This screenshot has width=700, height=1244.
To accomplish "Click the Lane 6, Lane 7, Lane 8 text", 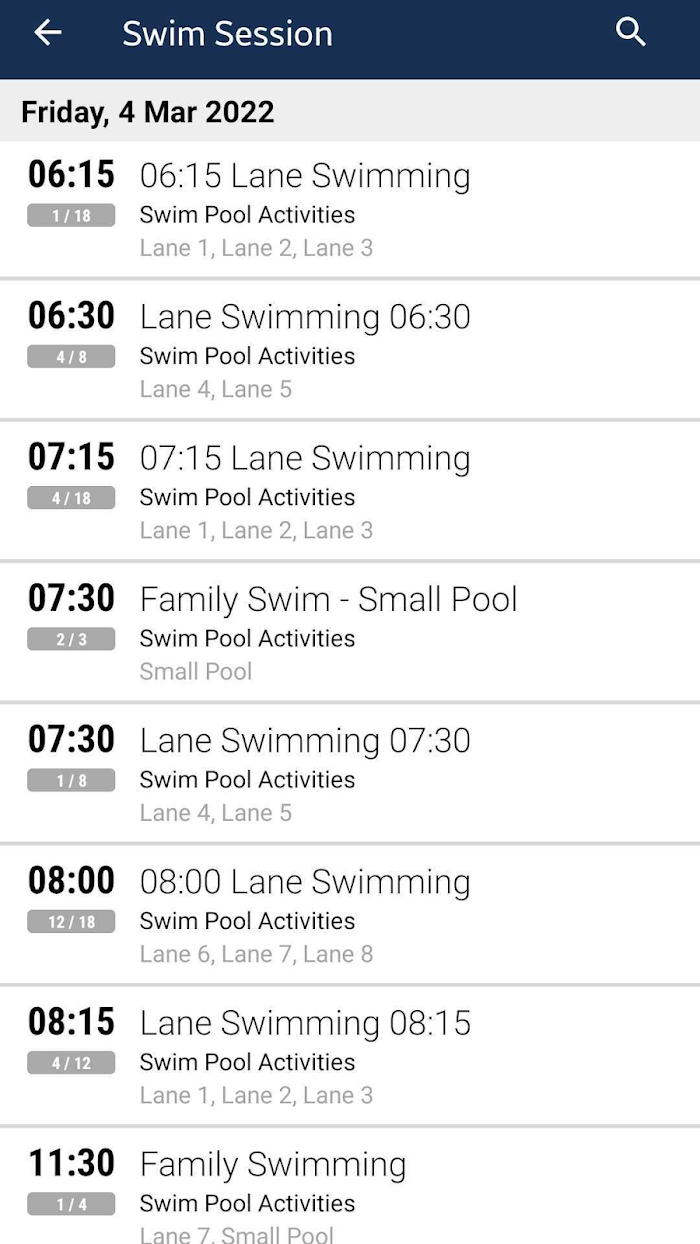I will (256, 954).
